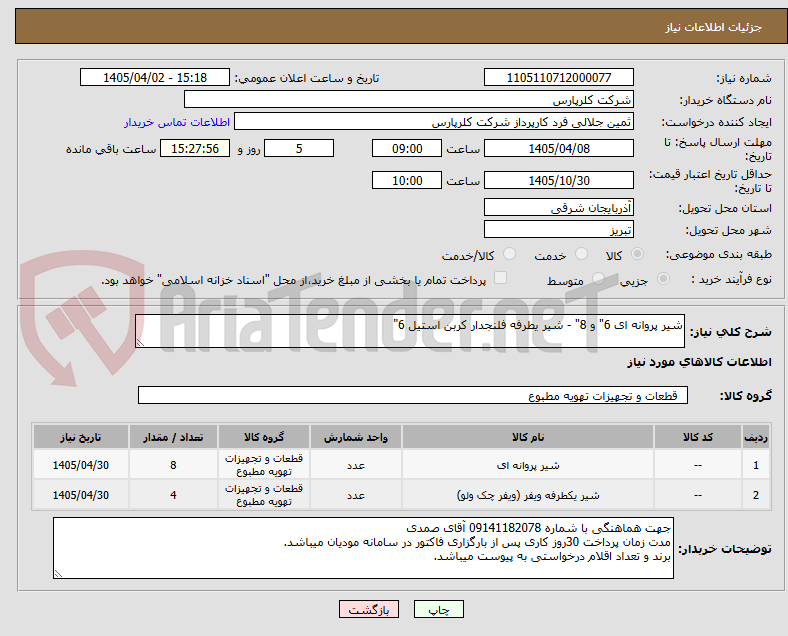The image size is (788, 636).
Task: Click row number 2 cell
Action: (x=755, y=495)
